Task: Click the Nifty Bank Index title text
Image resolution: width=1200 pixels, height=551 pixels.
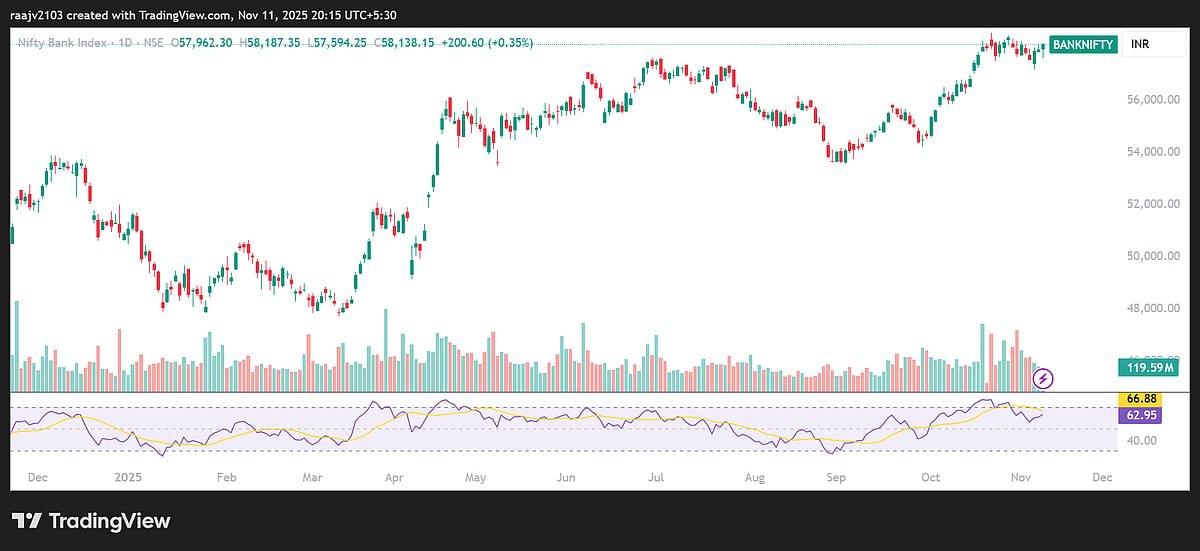Action: [x=57, y=43]
